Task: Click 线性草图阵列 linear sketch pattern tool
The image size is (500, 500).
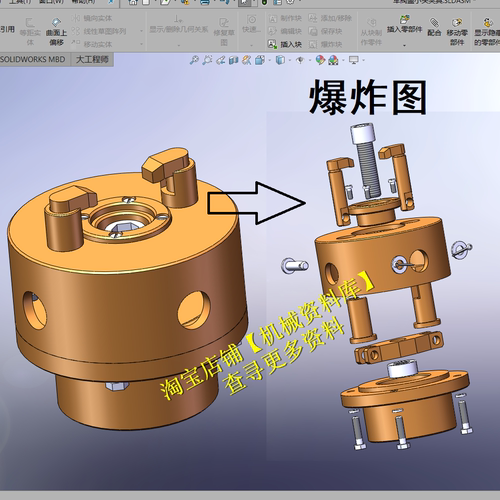Action: pyautogui.click(x=99, y=31)
